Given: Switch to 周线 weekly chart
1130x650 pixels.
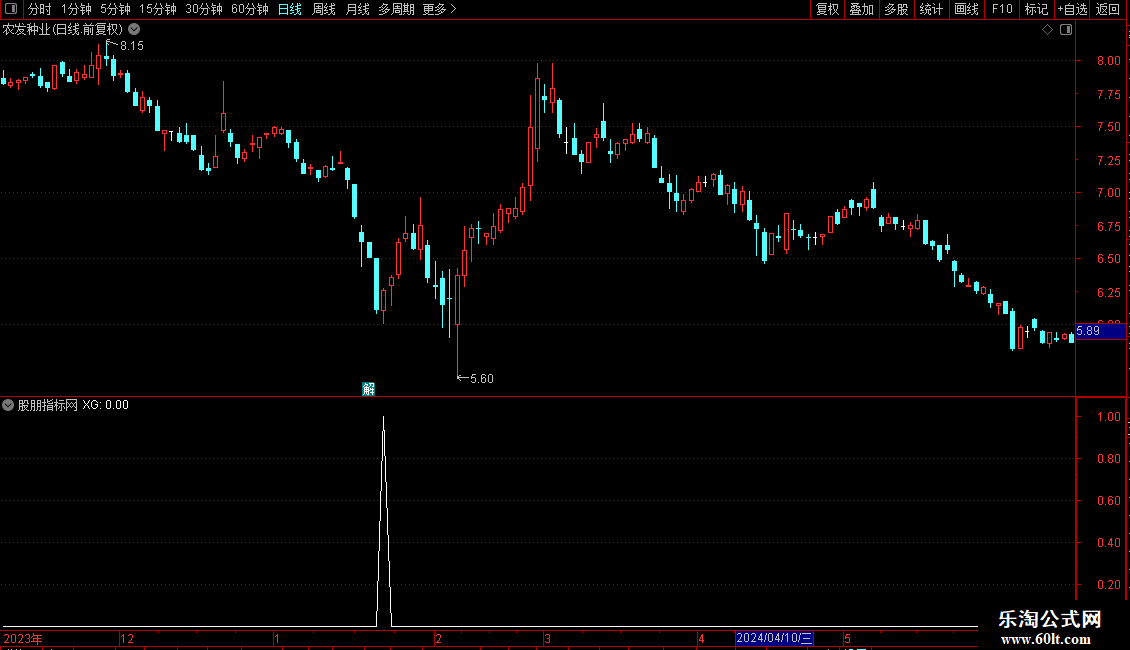Looking at the screenshot, I should click(324, 9).
